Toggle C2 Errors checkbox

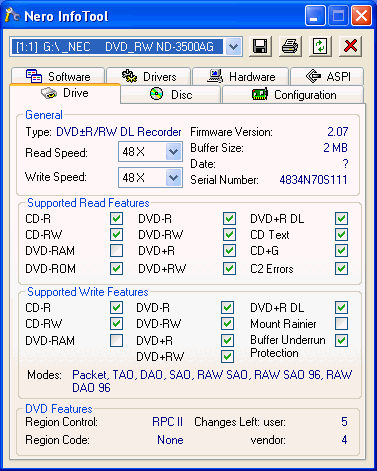pos(342,268)
